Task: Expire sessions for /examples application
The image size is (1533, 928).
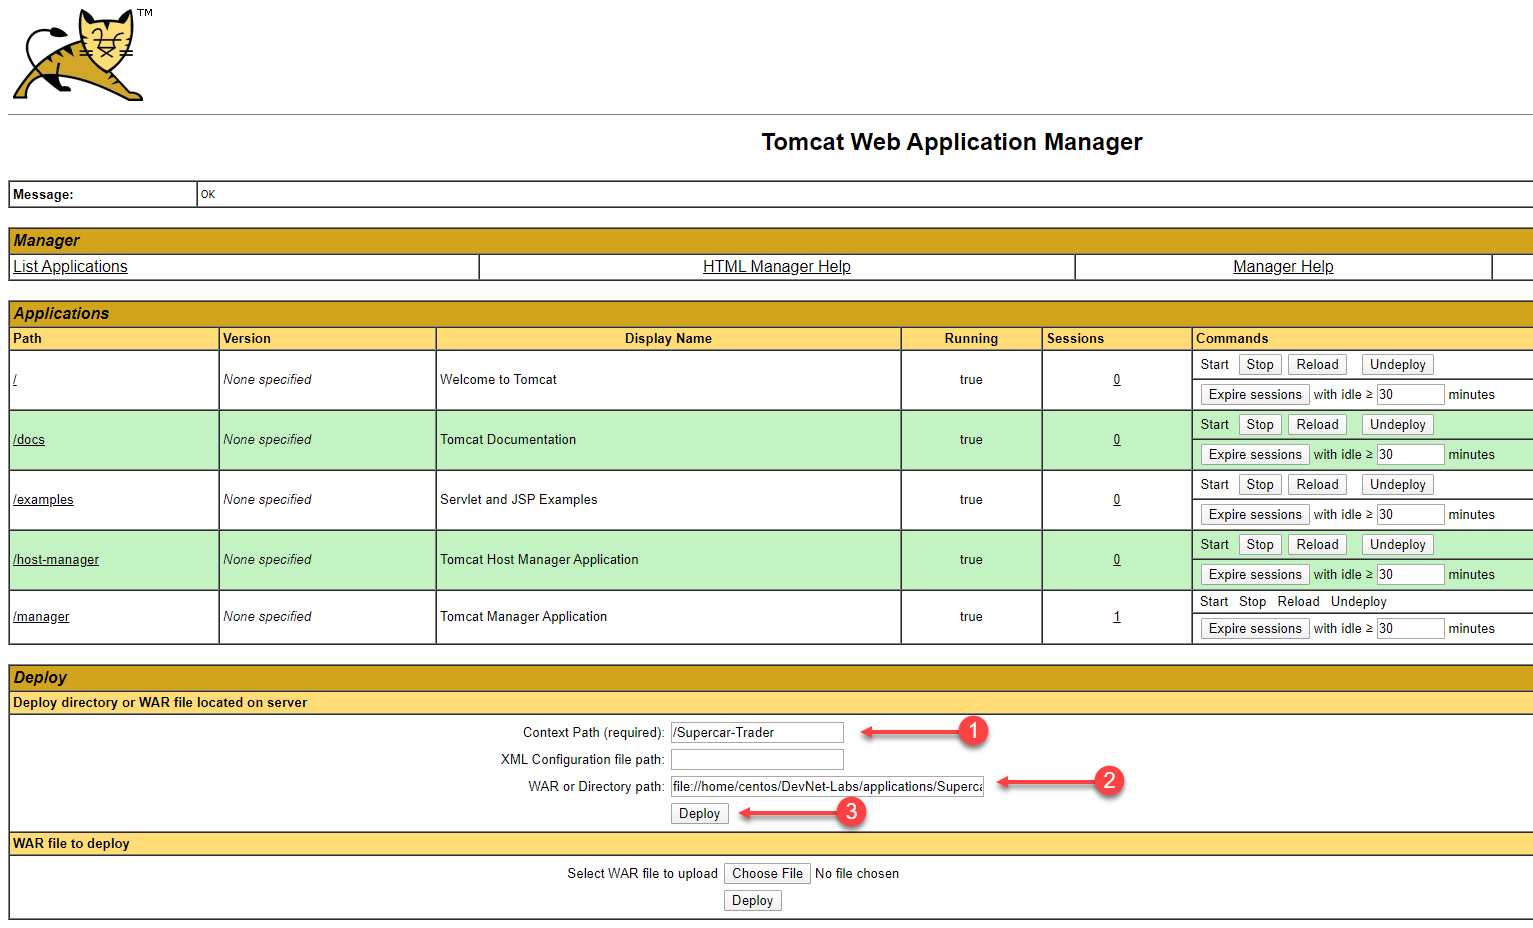Action: point(1255,515)
